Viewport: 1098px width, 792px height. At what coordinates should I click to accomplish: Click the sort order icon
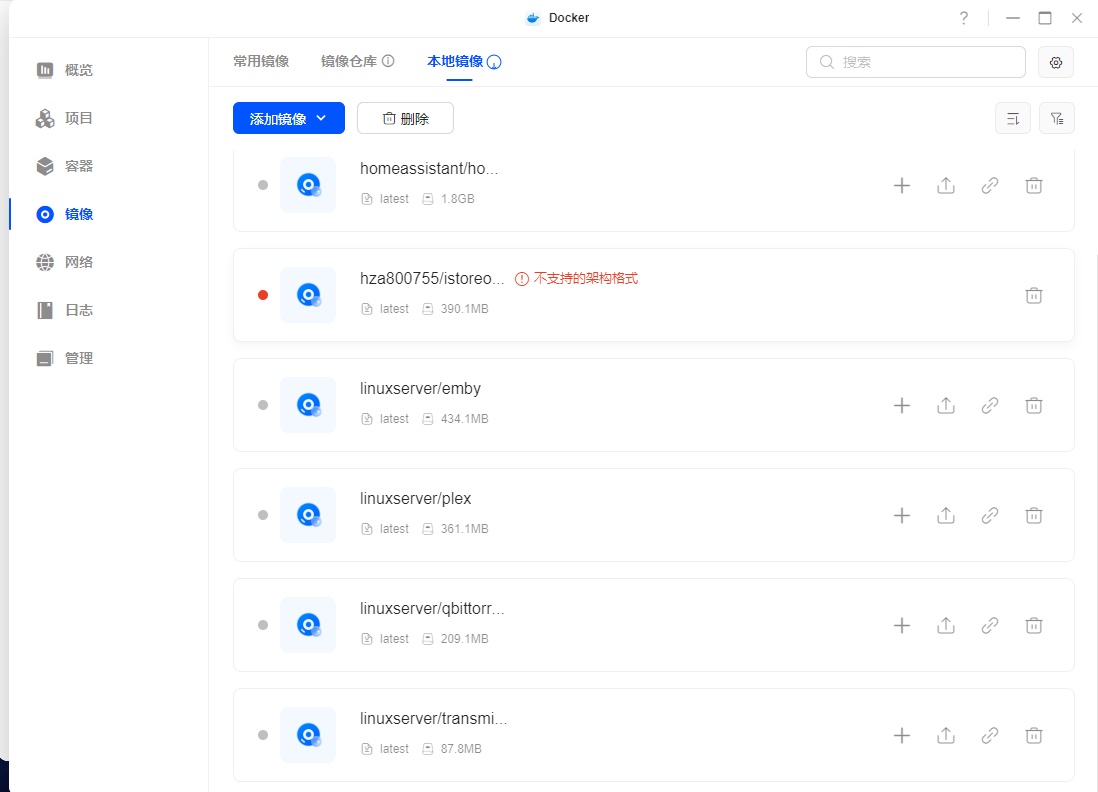[1013, 118]
